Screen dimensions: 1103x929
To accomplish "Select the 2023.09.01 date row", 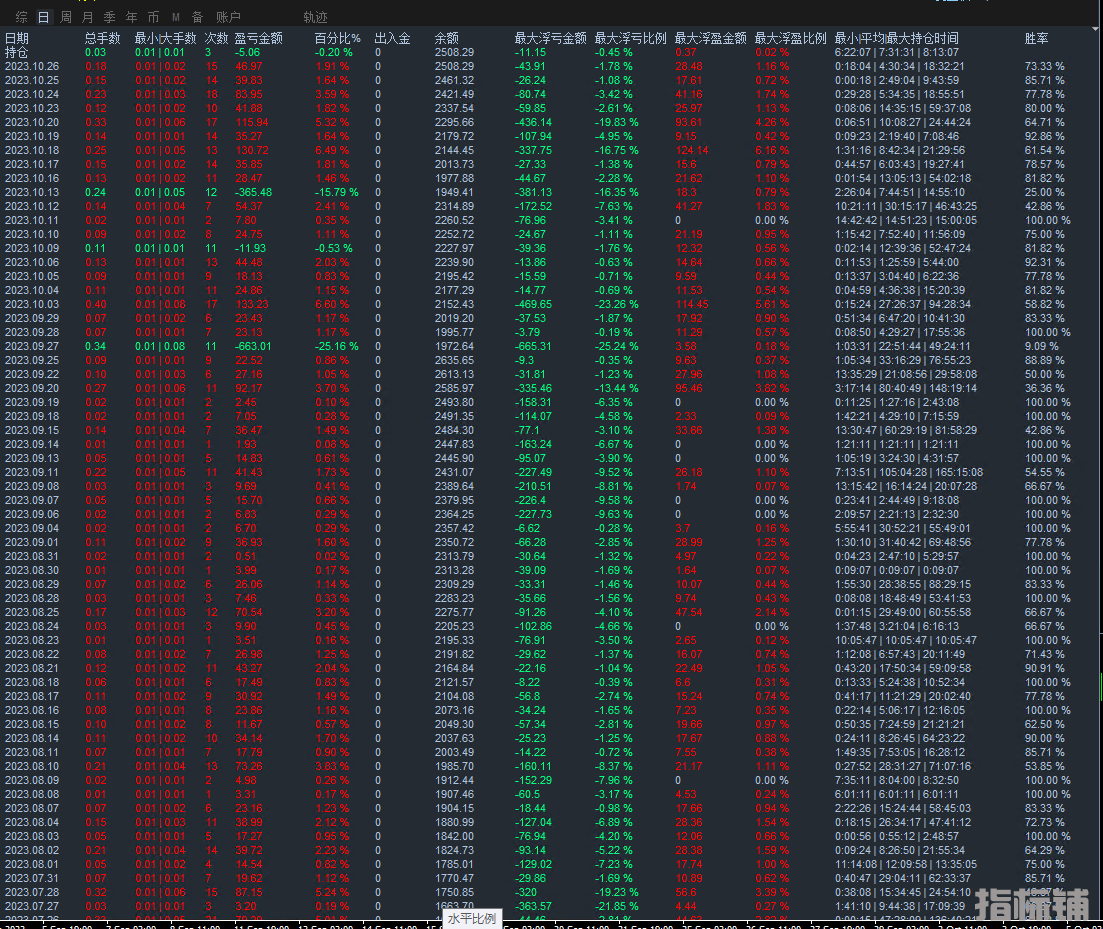I will pyautogui.click(x=32, y=542).
